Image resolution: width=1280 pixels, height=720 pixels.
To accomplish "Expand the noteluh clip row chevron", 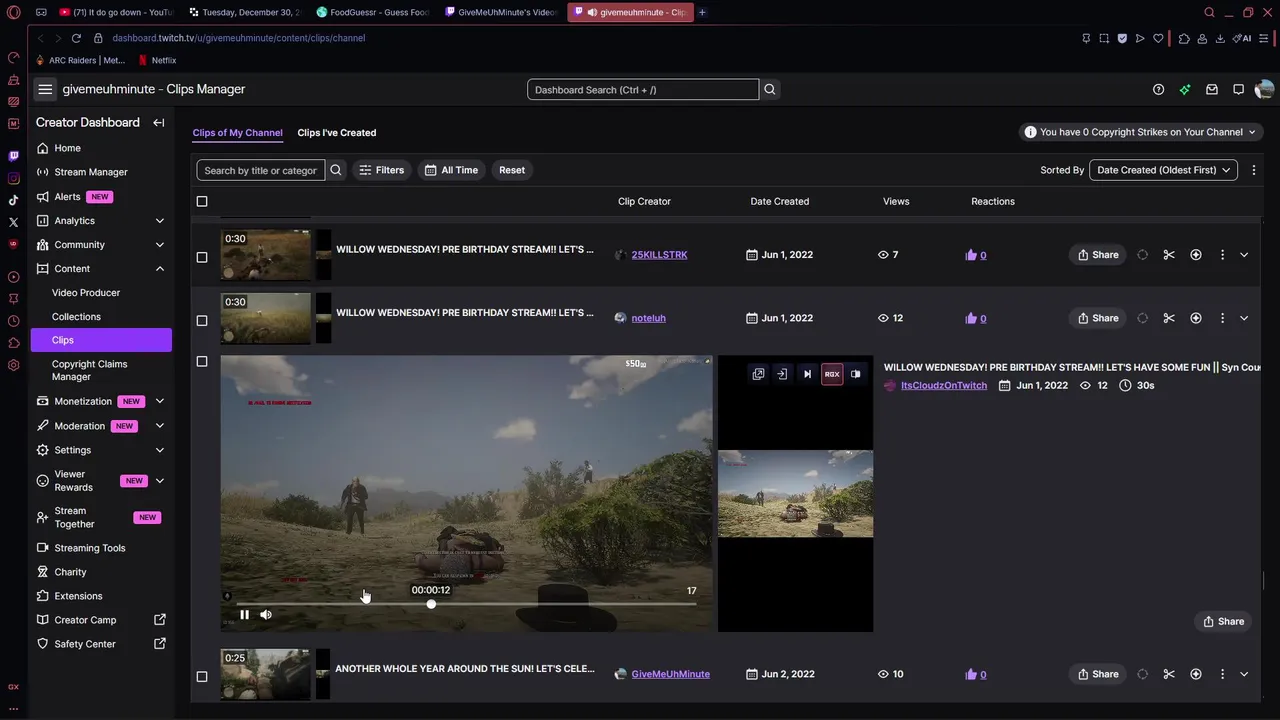I will (1244, 318).
